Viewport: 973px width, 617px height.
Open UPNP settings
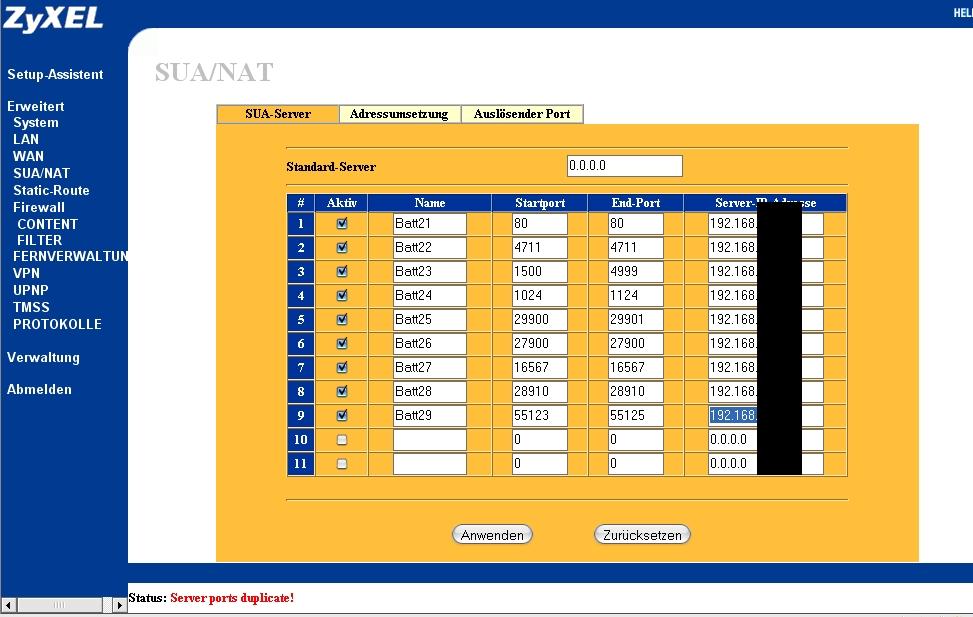point(31,290)
